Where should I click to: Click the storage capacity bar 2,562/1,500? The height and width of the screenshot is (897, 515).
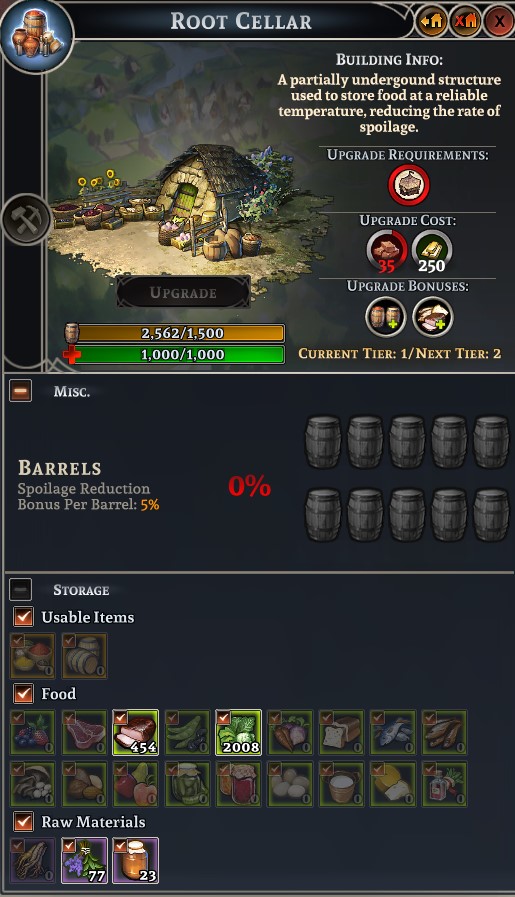tap(181, 333)
